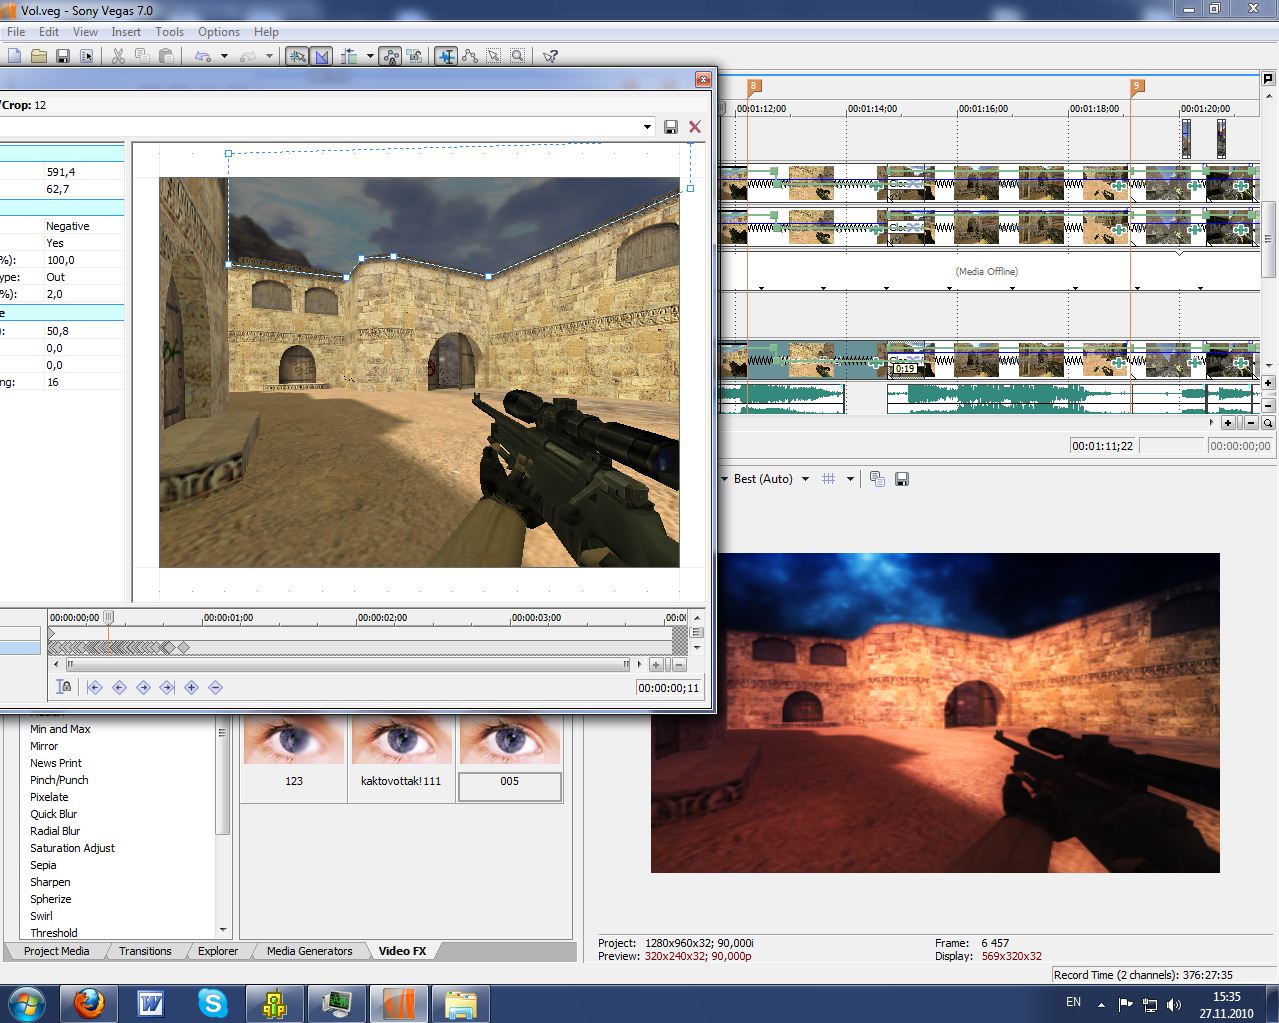The width and height of the screenshot is (1279, 1023).
Task: Click the Redo arrow icon
Action: click(247, 57)
